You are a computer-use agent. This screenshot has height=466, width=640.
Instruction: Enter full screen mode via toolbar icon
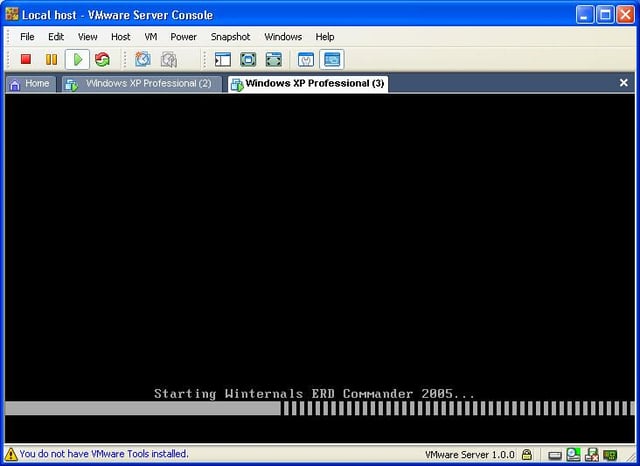pos(248,60)
